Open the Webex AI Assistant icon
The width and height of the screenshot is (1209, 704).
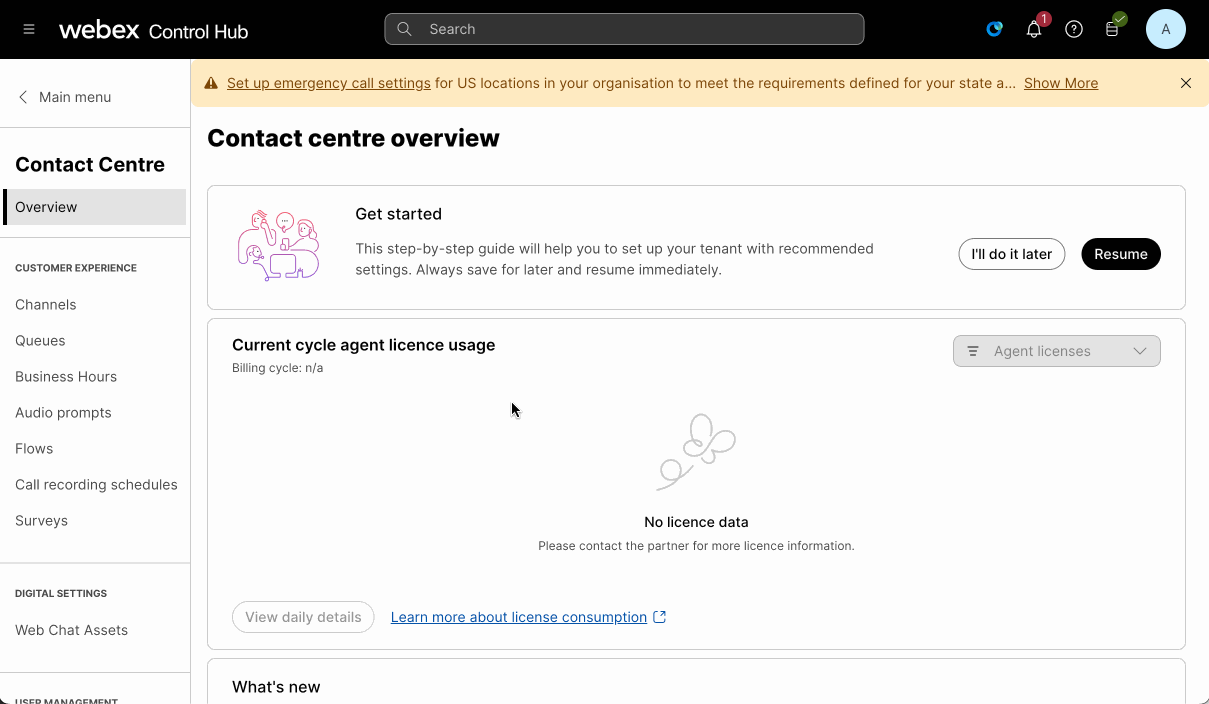[994, 30]
